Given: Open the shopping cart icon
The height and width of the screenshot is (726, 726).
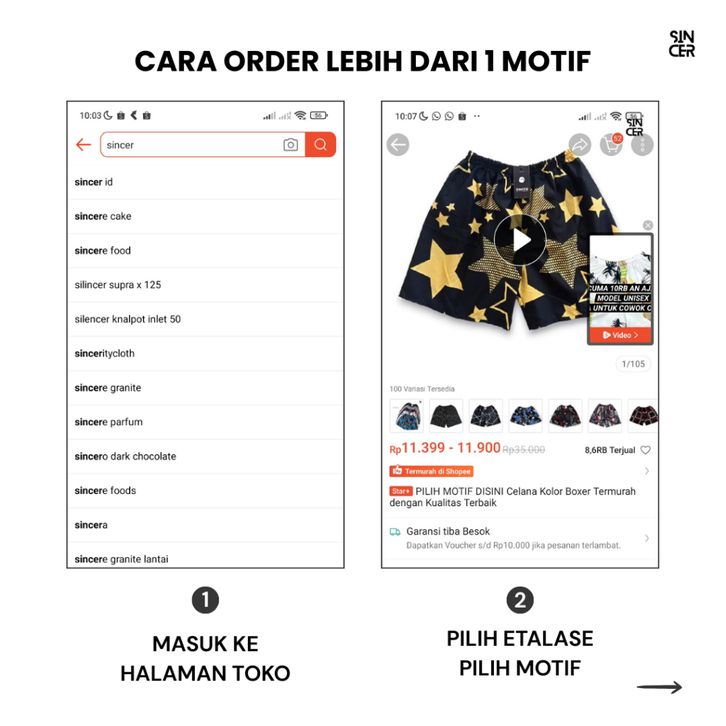Looking at the screenshot, I should coord(611,144).
